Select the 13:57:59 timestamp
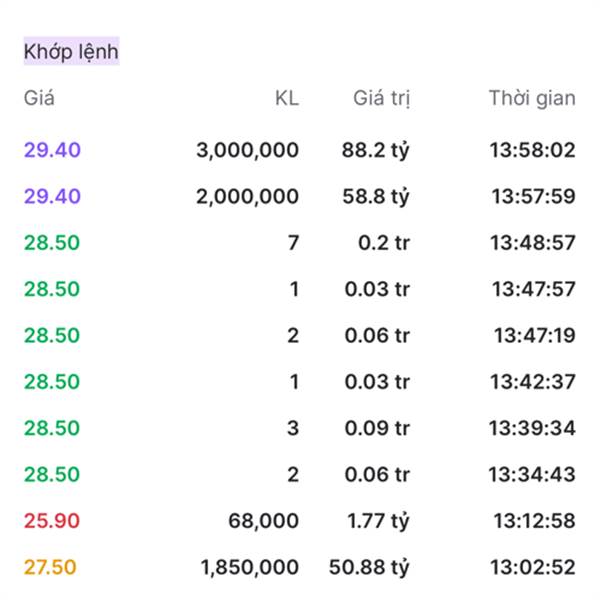600x600 pixels. click(533, 196)
